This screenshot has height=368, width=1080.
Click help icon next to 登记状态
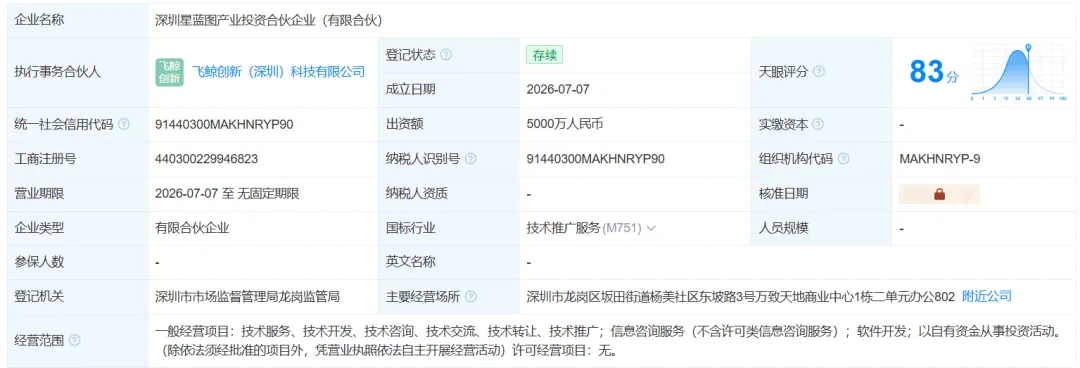[446, 55]
